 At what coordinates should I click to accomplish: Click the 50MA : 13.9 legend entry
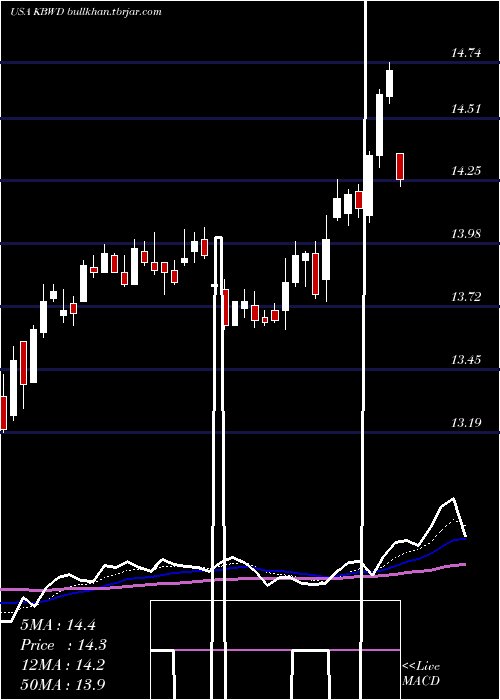62,684
